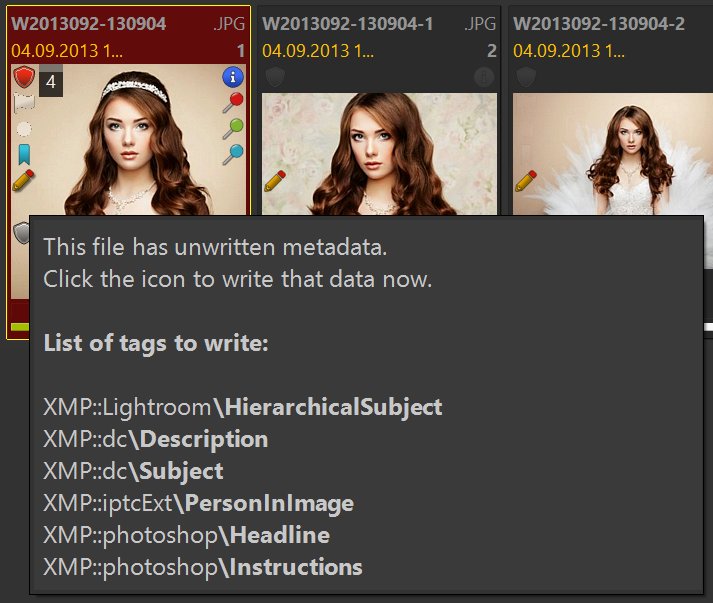Click the date 04.09.2013 on third thumbnail
713x603 pixels.
569,50
